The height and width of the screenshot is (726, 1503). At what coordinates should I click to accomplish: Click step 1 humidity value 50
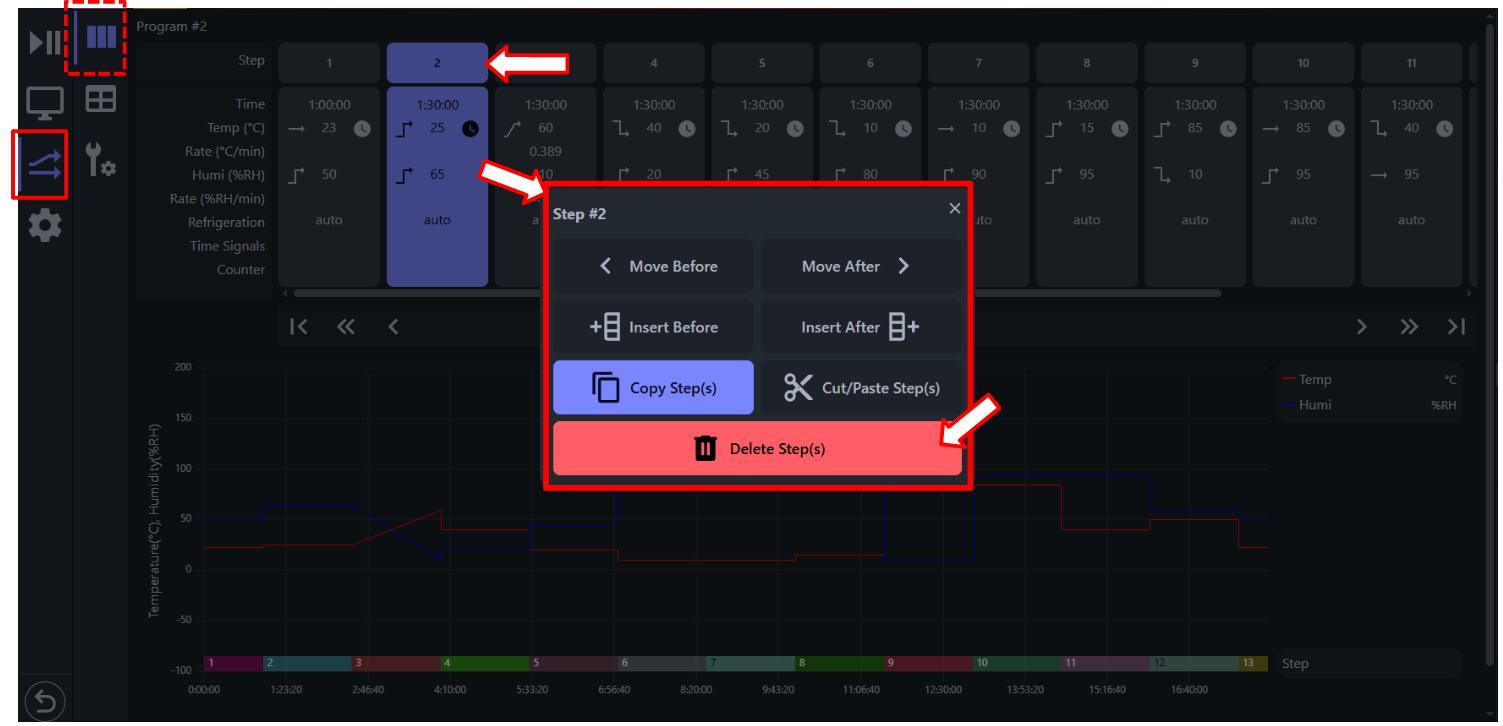click(x=329, y=174)
